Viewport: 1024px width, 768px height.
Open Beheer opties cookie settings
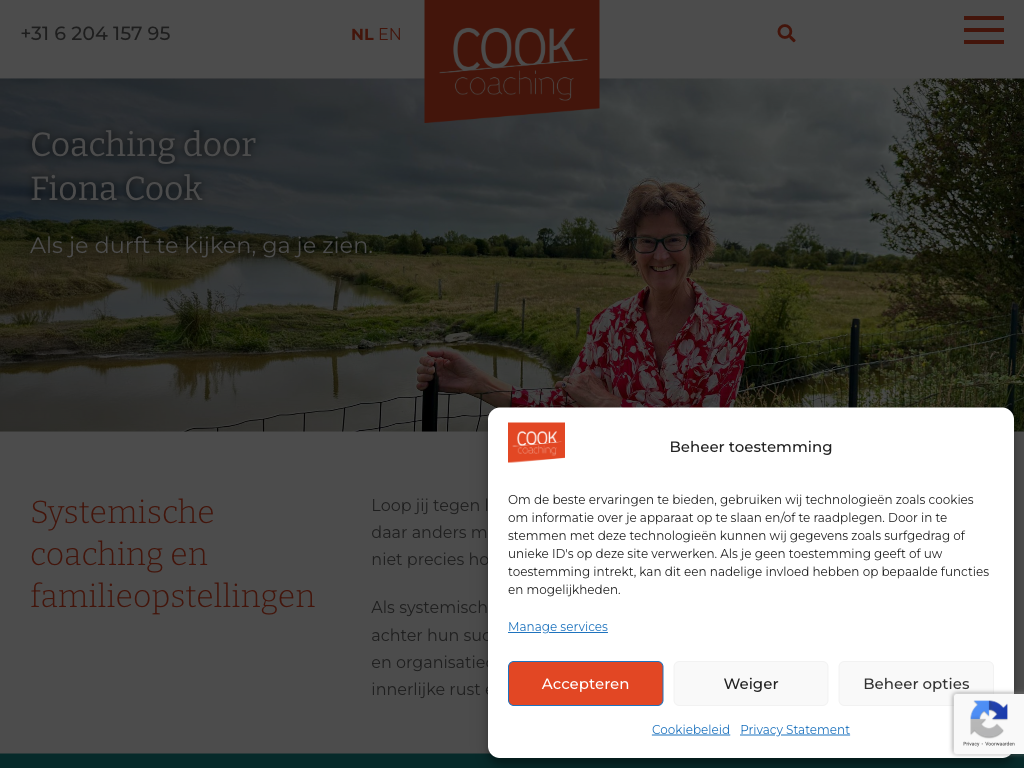click(916, 683)
